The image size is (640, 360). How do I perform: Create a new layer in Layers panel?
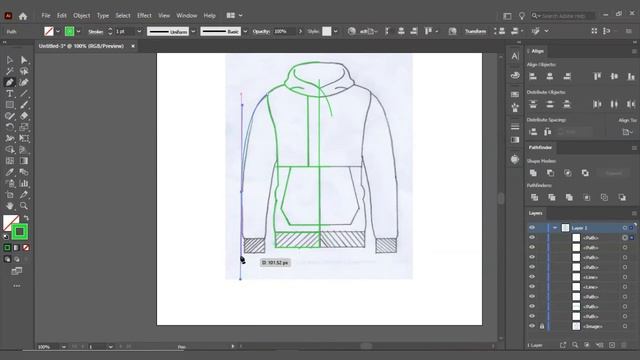(611, 345)
